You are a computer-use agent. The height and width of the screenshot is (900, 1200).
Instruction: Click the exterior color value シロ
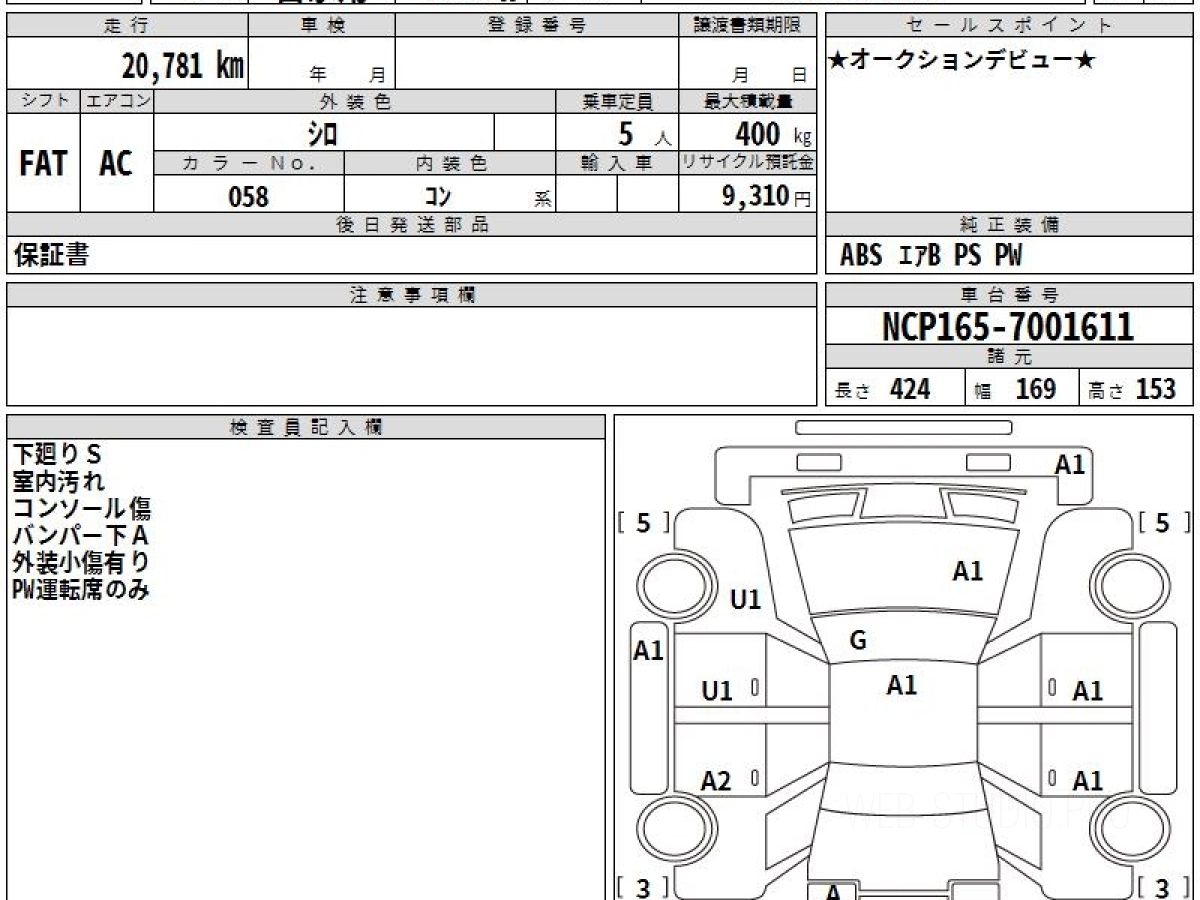coord(322,133)
